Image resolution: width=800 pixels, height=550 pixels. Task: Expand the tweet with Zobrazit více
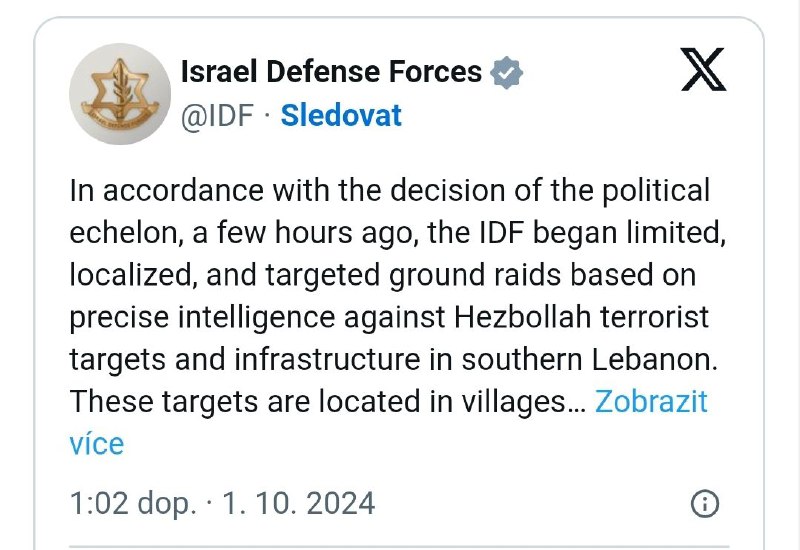(651, 402)
